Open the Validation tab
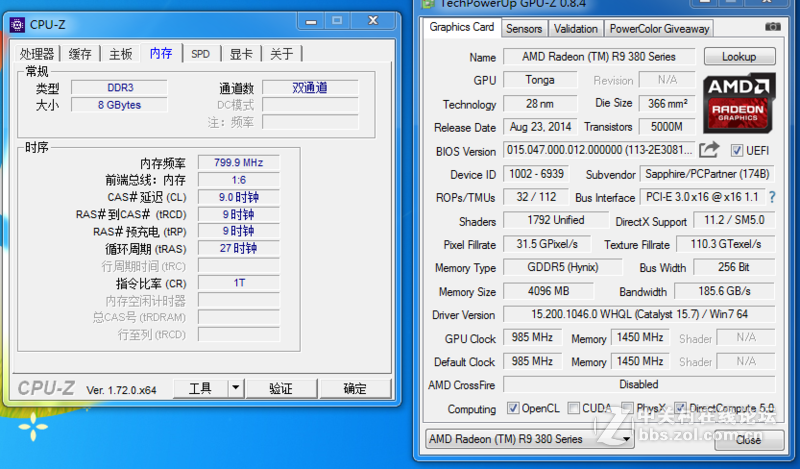This screenshot has width=800, height=469. (x=576, y=29)
